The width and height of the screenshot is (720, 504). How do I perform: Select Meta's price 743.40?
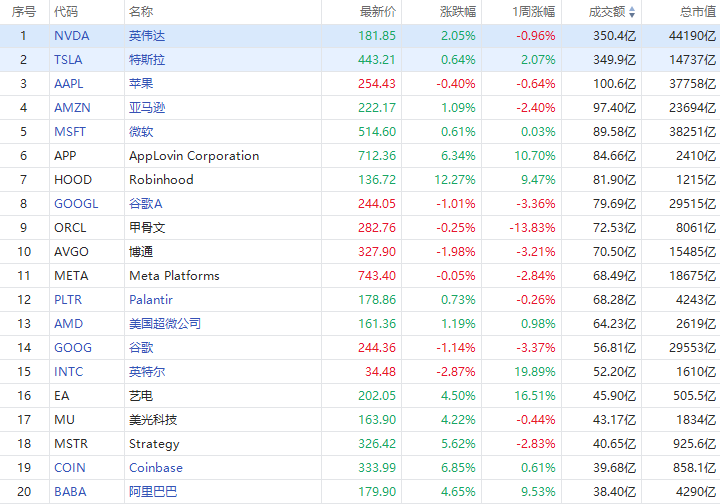(377, 276)
